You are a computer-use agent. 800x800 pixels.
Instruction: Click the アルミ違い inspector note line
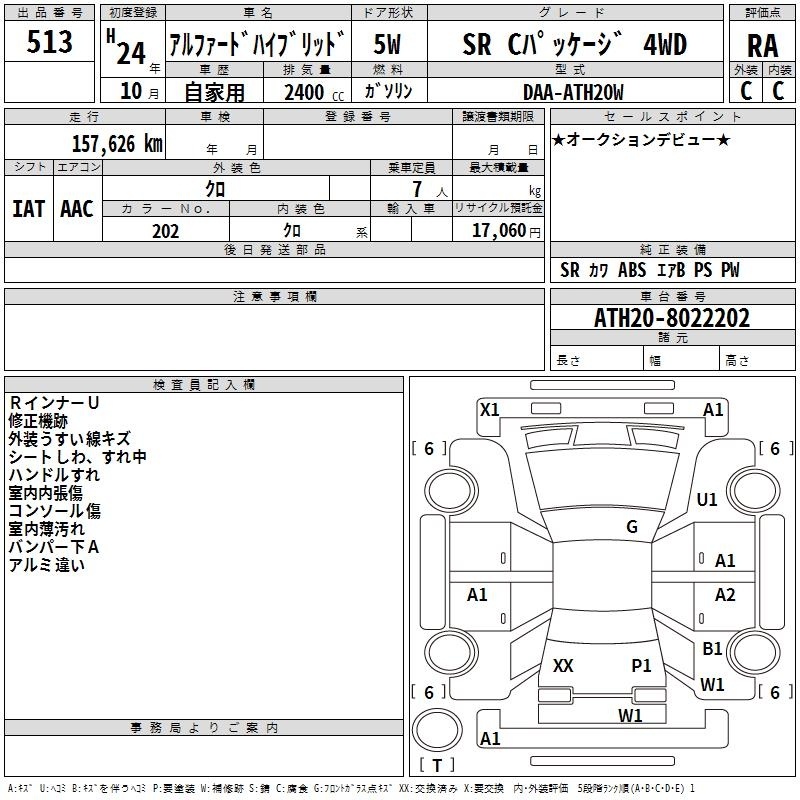click(x=47, y=565)
